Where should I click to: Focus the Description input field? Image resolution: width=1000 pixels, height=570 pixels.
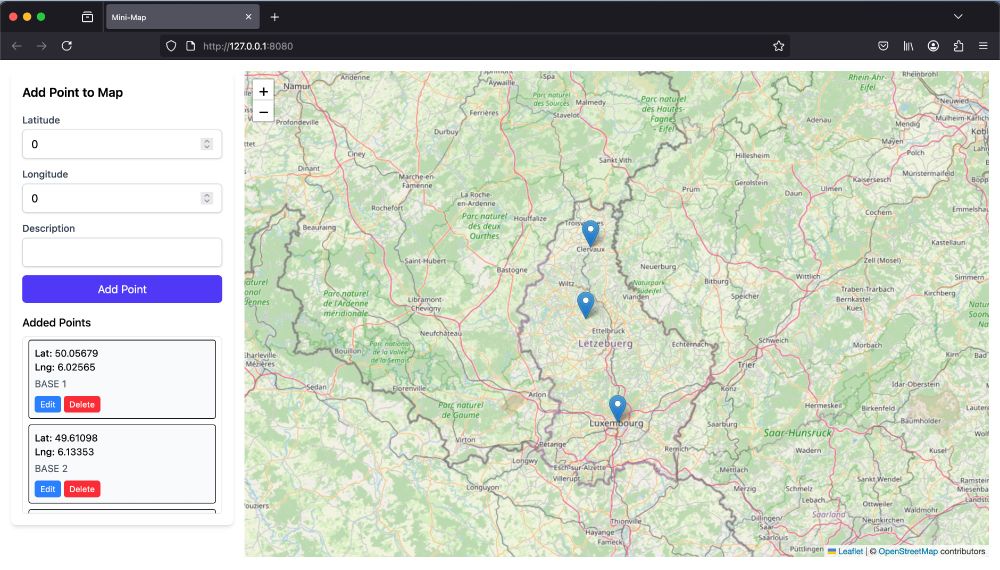point(122,252)
